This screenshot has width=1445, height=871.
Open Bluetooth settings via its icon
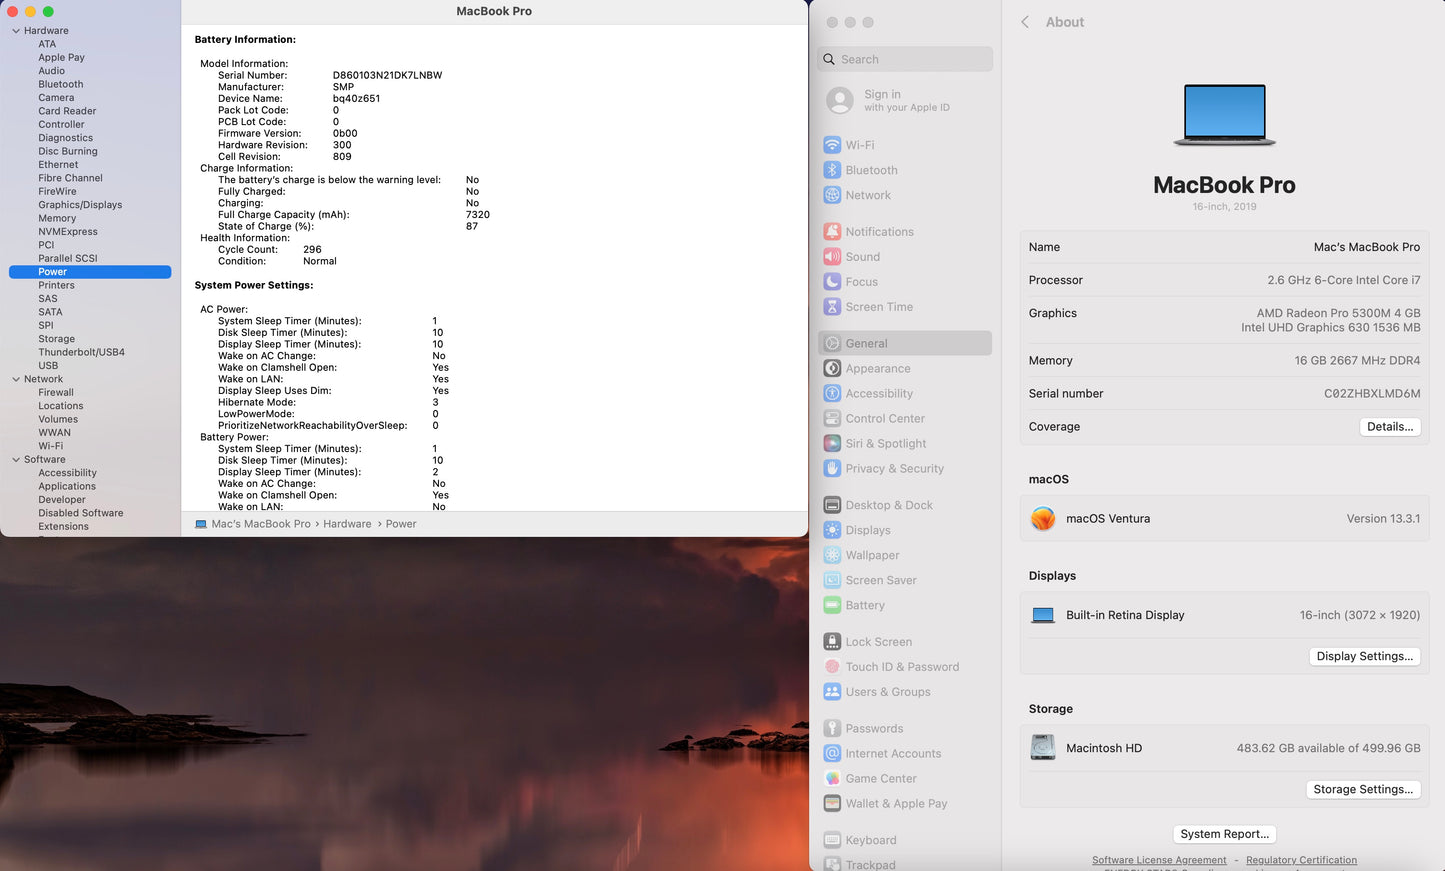pos(832,170)
